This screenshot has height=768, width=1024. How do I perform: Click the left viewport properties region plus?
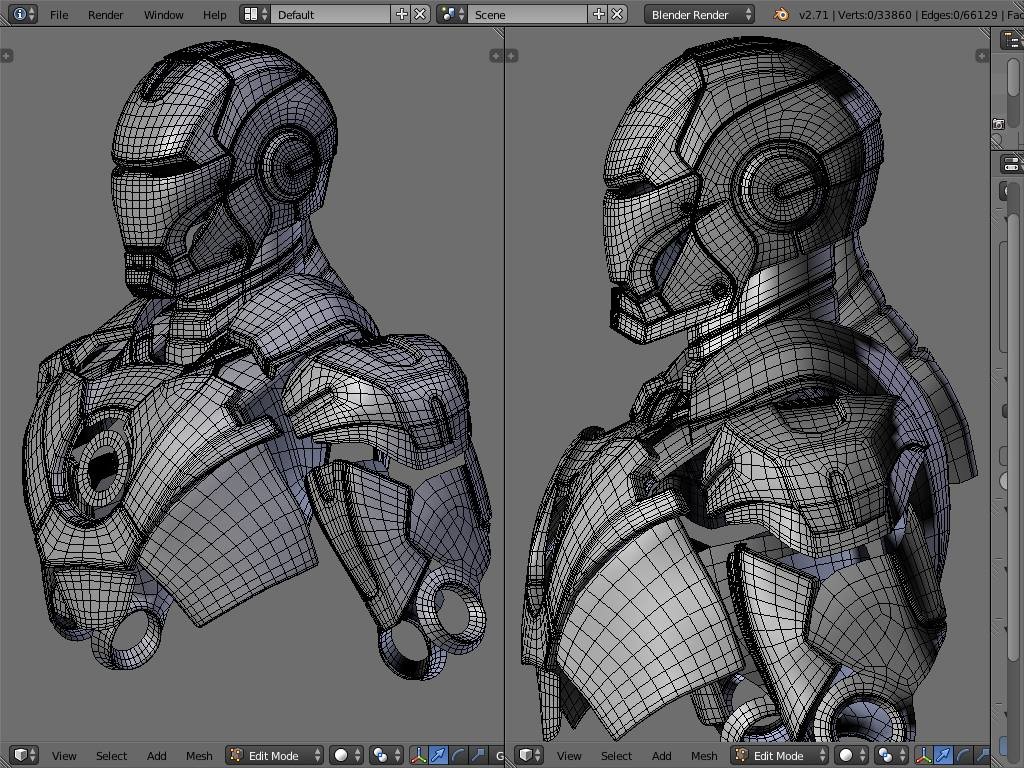[496, 56]
